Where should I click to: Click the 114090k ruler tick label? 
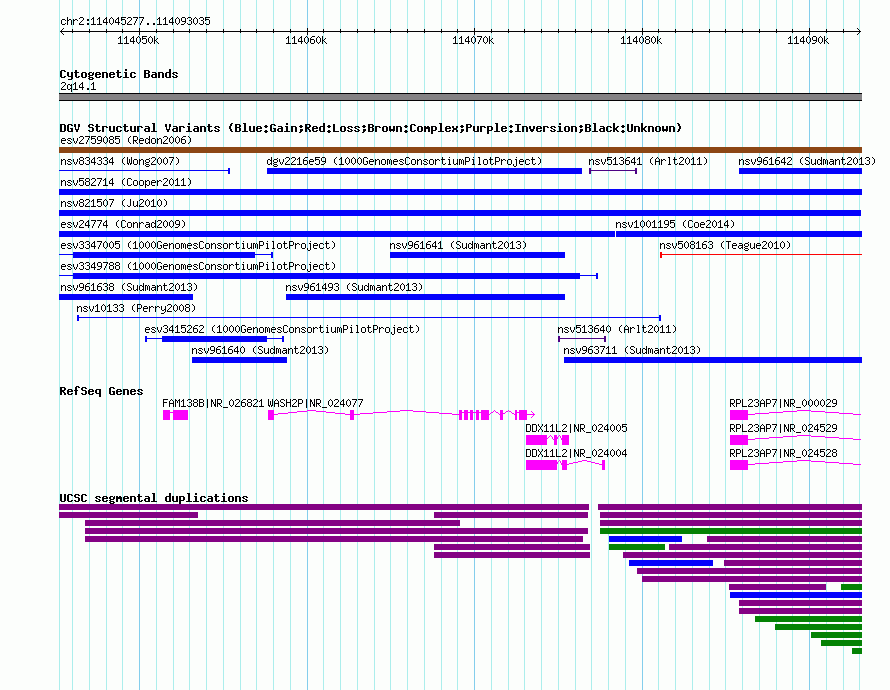pos(808,40)
